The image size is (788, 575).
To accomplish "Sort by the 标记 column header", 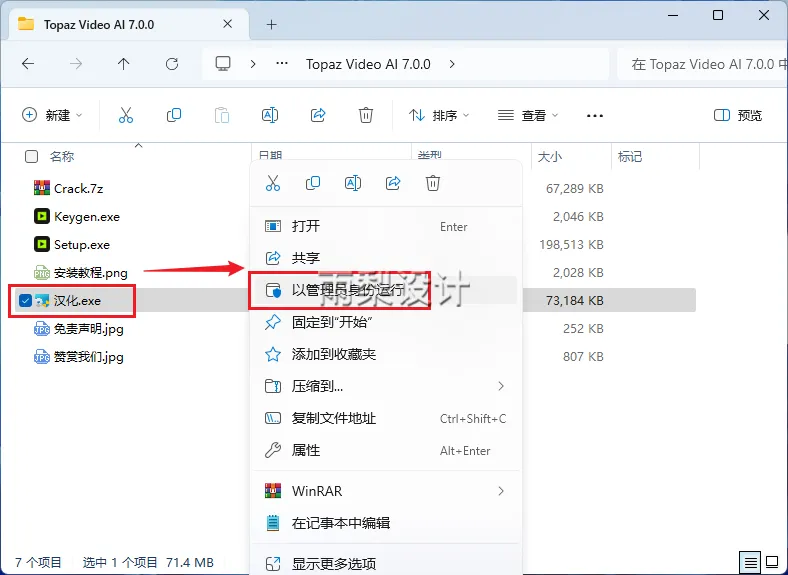I will 630,157.
